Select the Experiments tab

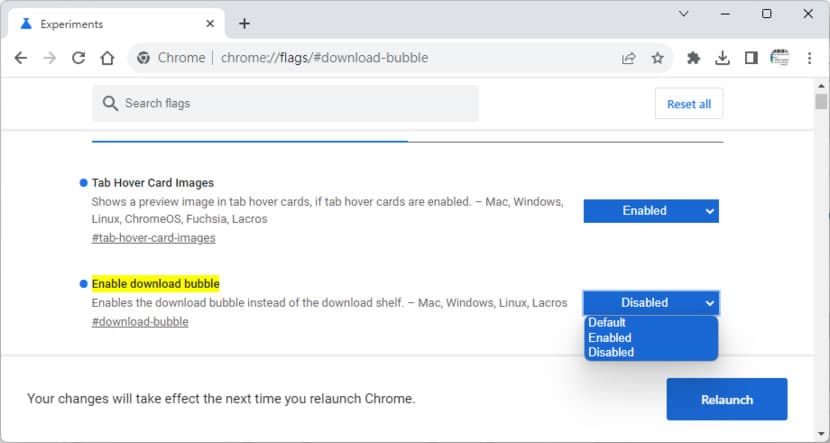point(116,24)
